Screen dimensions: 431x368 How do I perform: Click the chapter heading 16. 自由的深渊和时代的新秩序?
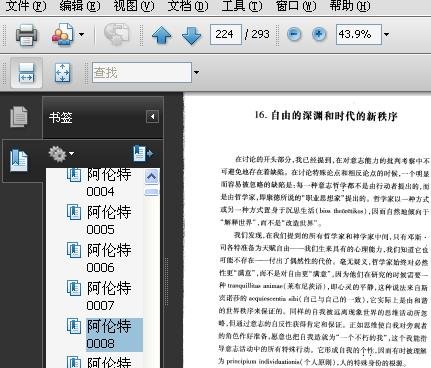326,116
